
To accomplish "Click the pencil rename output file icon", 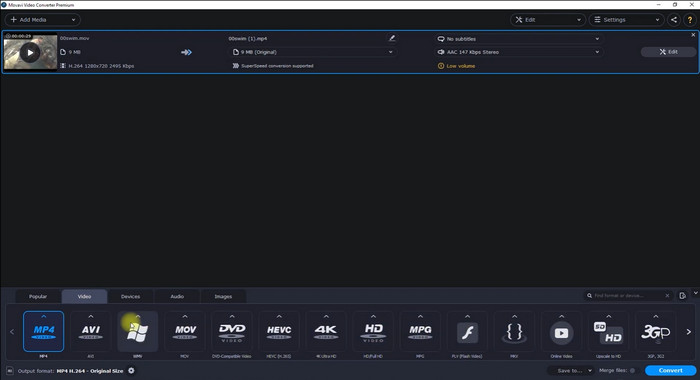I will [392, 38].
